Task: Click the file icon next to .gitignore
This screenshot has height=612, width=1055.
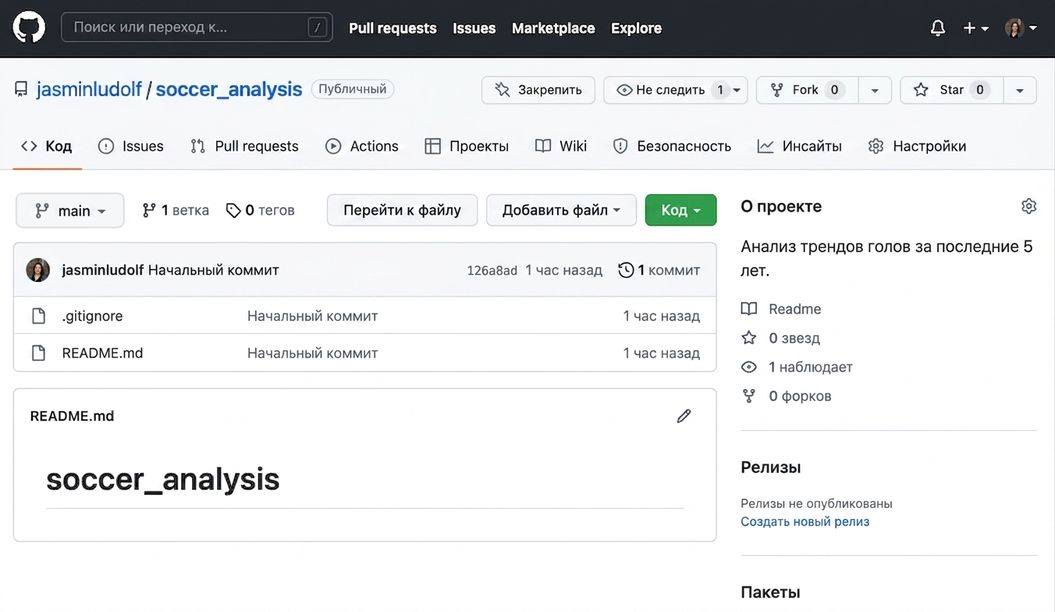Action: click(x=38, y=315)
